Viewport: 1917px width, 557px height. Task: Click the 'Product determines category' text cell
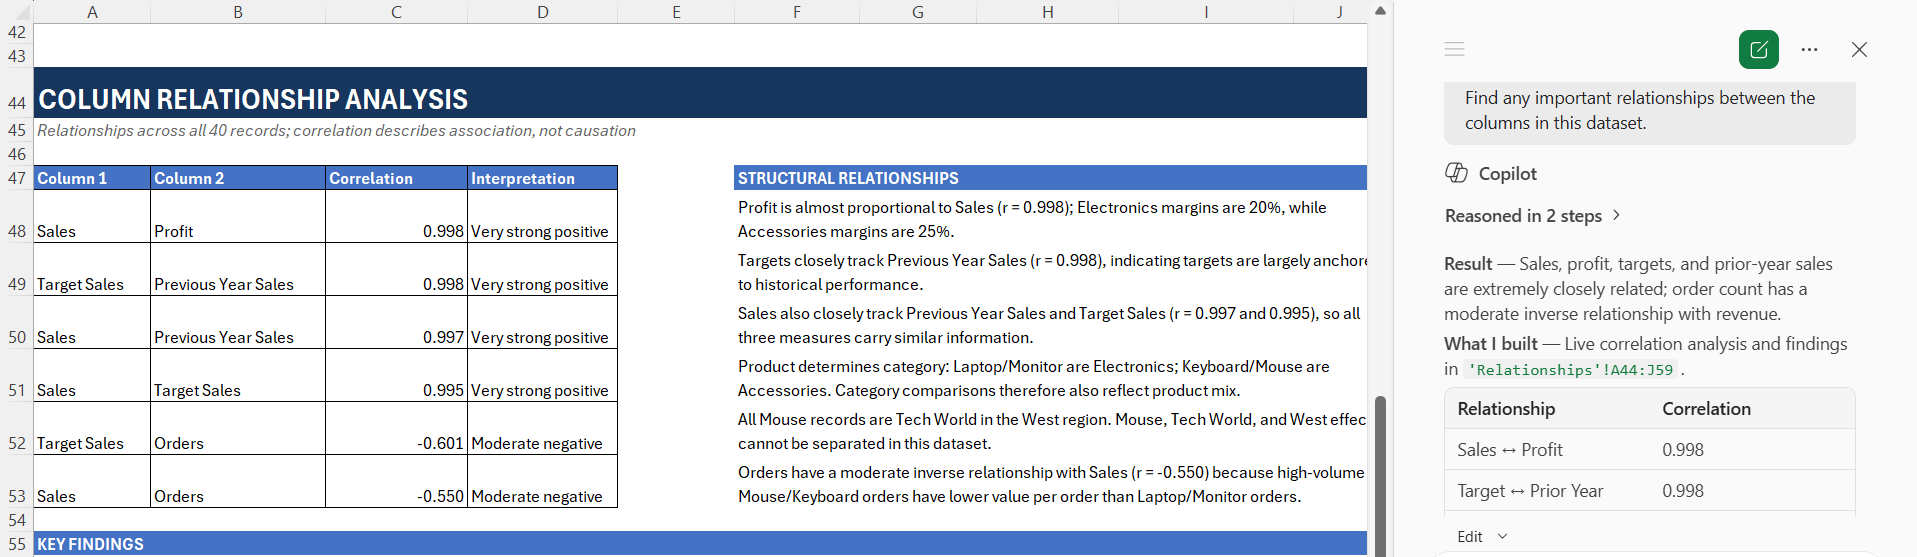point(1050,378)
